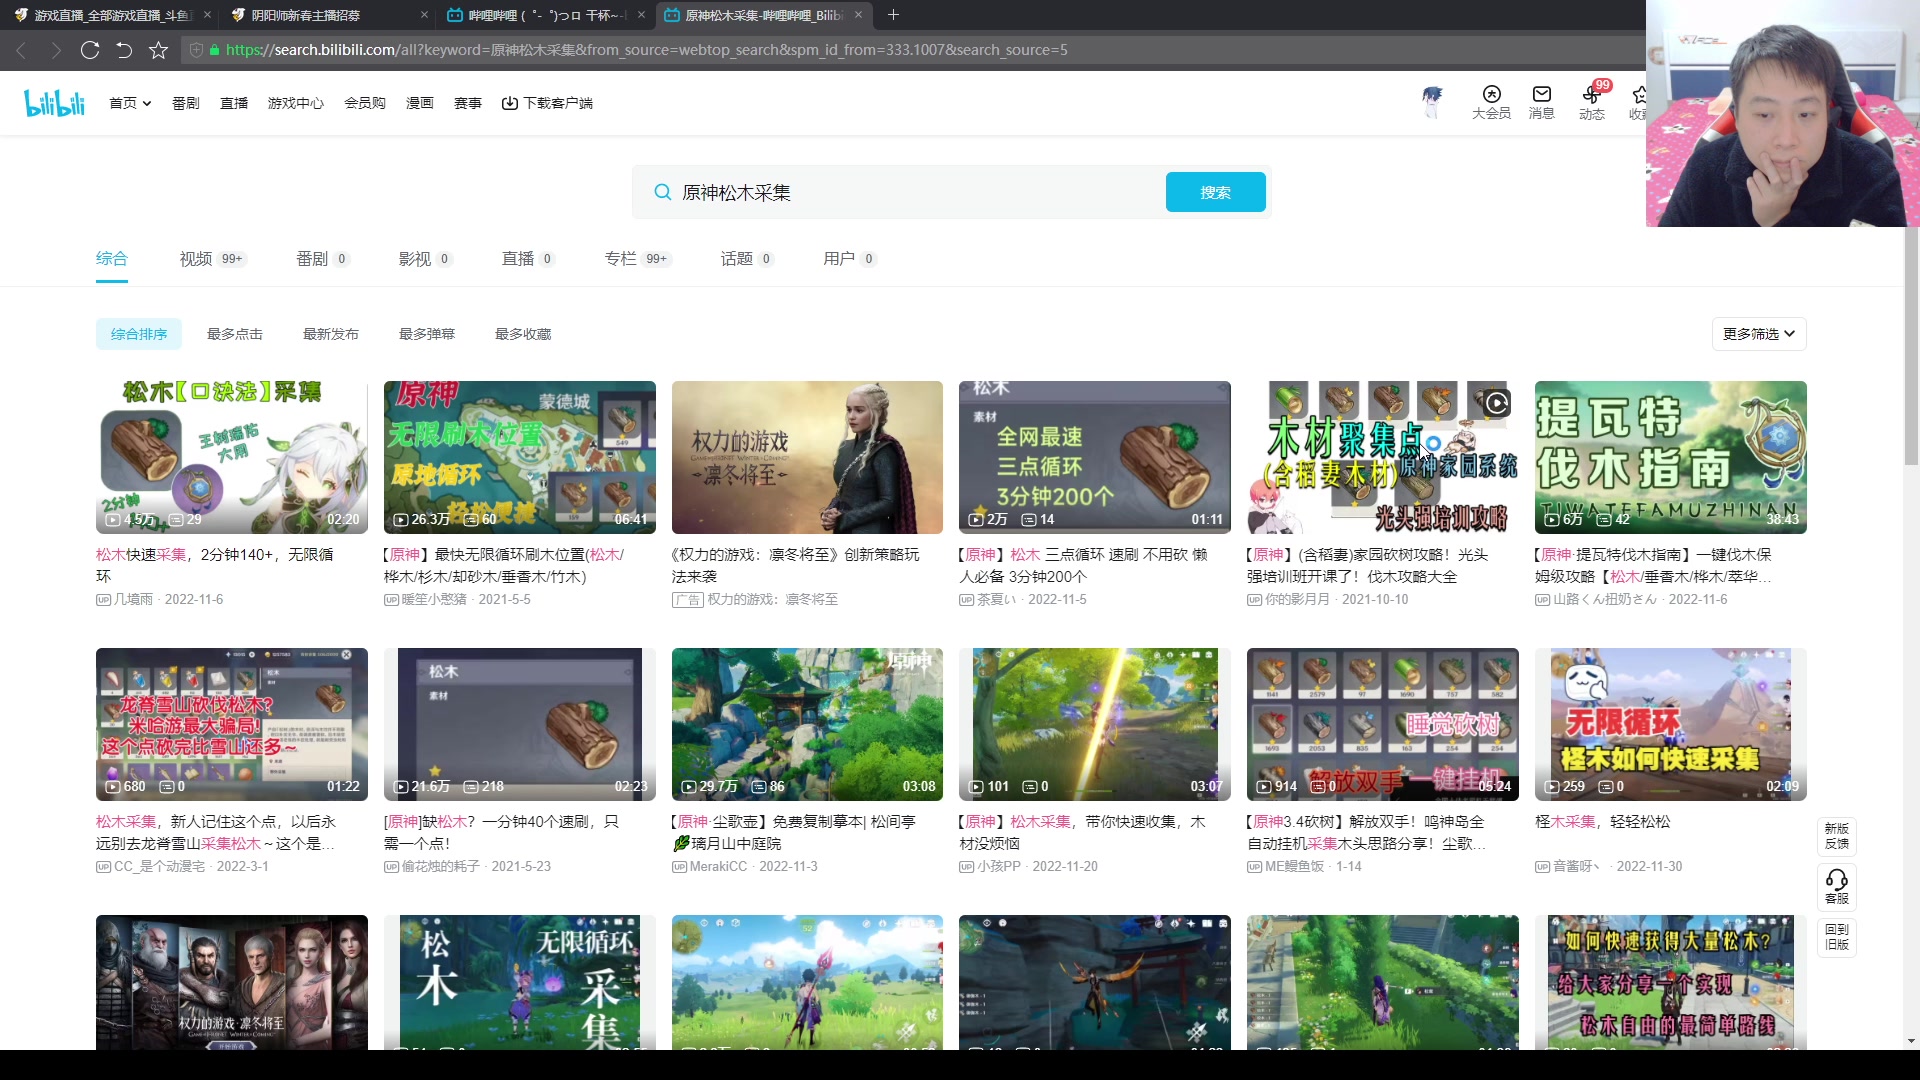Expand the 收藏 dropdown in the top bar
This screenshot has height=1080, width=1920.
1639,102
